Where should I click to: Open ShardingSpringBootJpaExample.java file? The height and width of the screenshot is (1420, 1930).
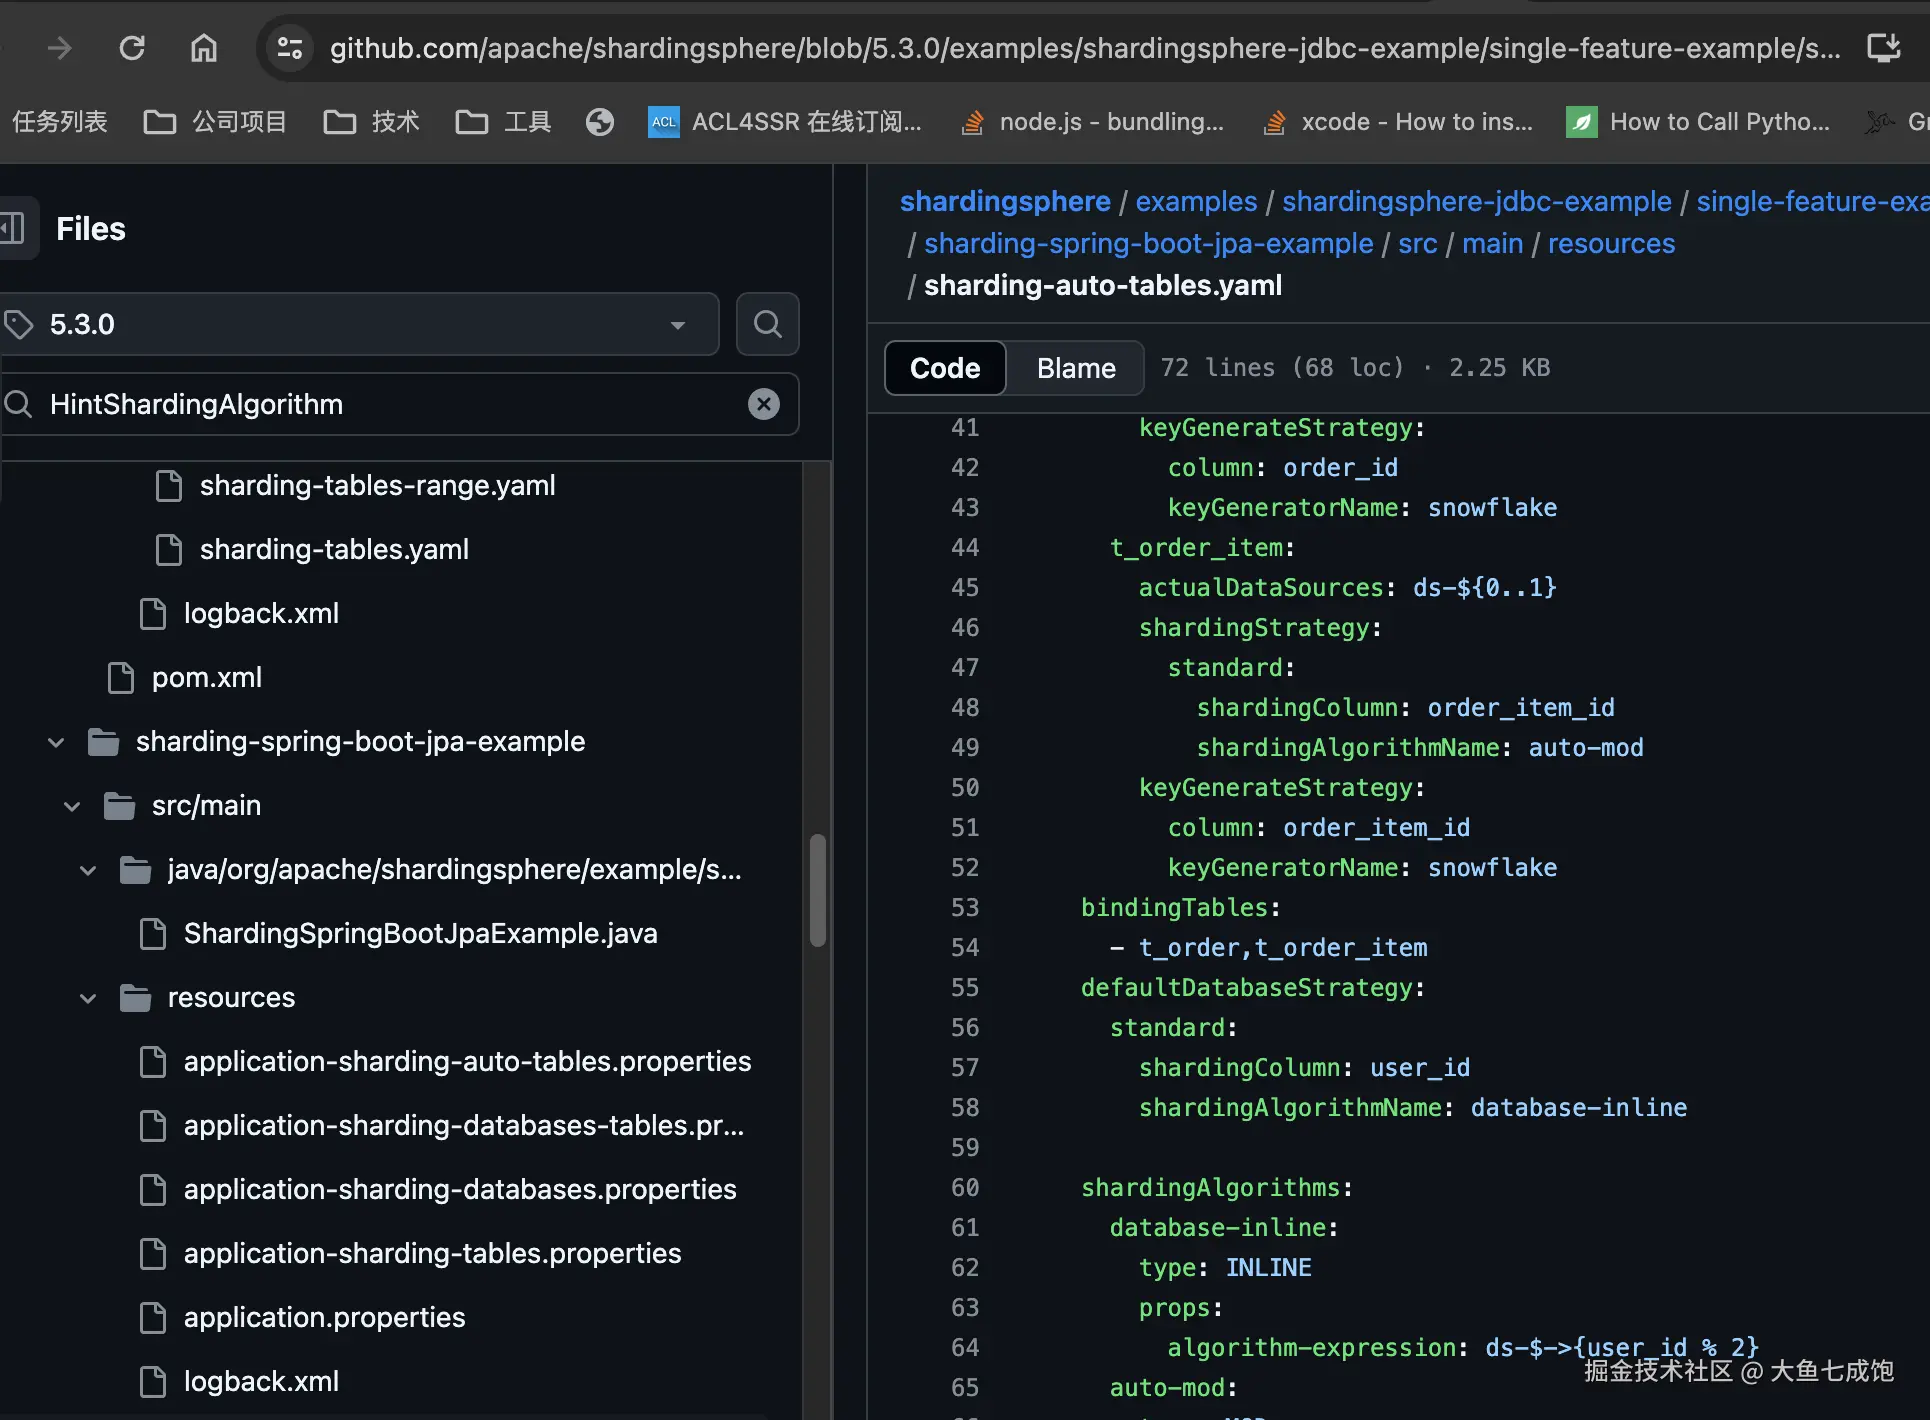(420, 934)
